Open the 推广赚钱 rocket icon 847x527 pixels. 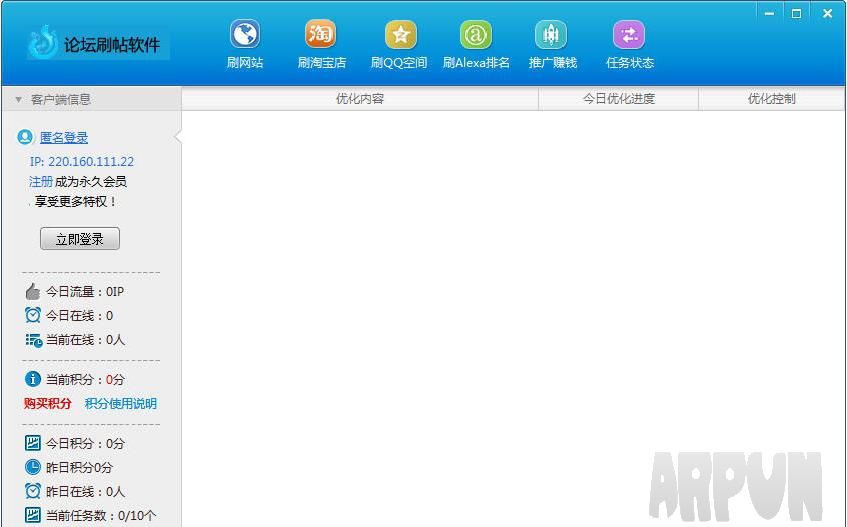pos(551,35)
